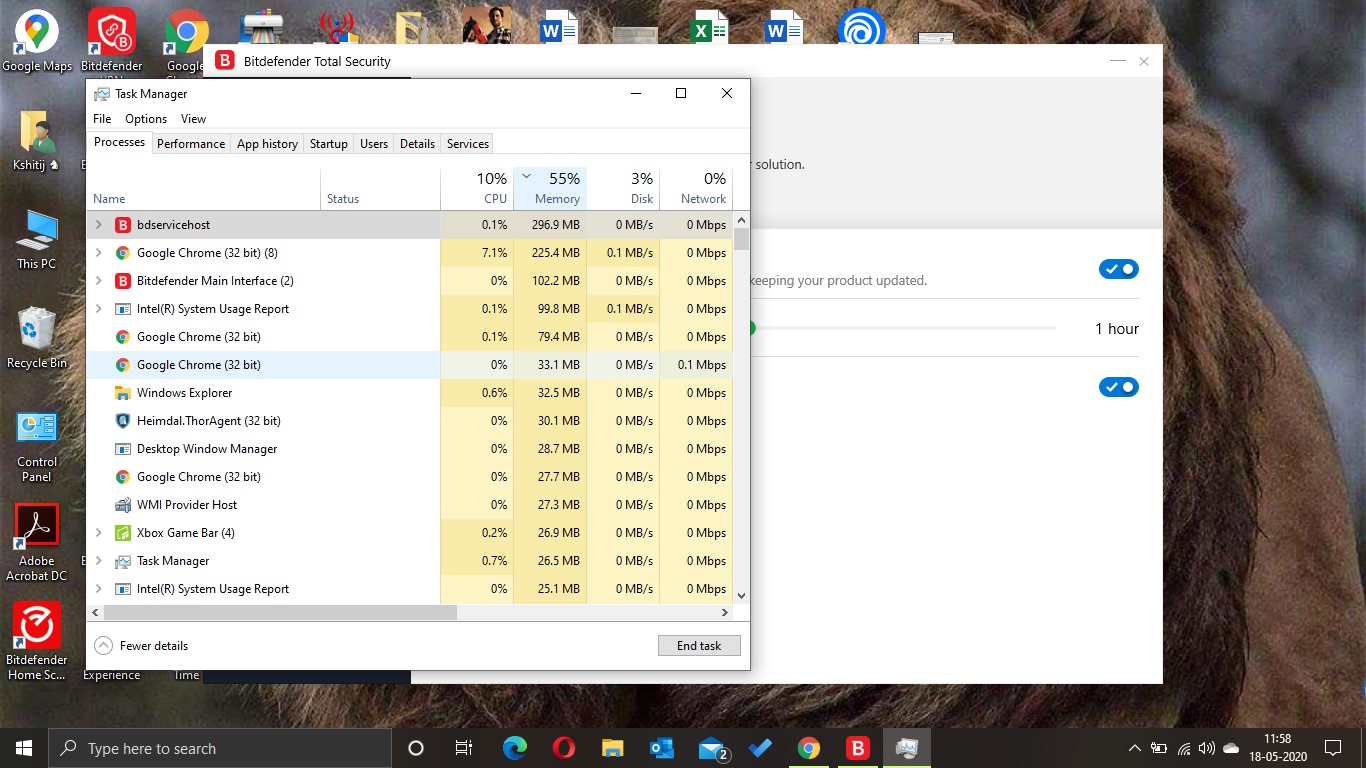Select the Adobe Acrobat DC desktop shortcut
This screenshot has width=1366, height=768.
[x=37, y=543]
